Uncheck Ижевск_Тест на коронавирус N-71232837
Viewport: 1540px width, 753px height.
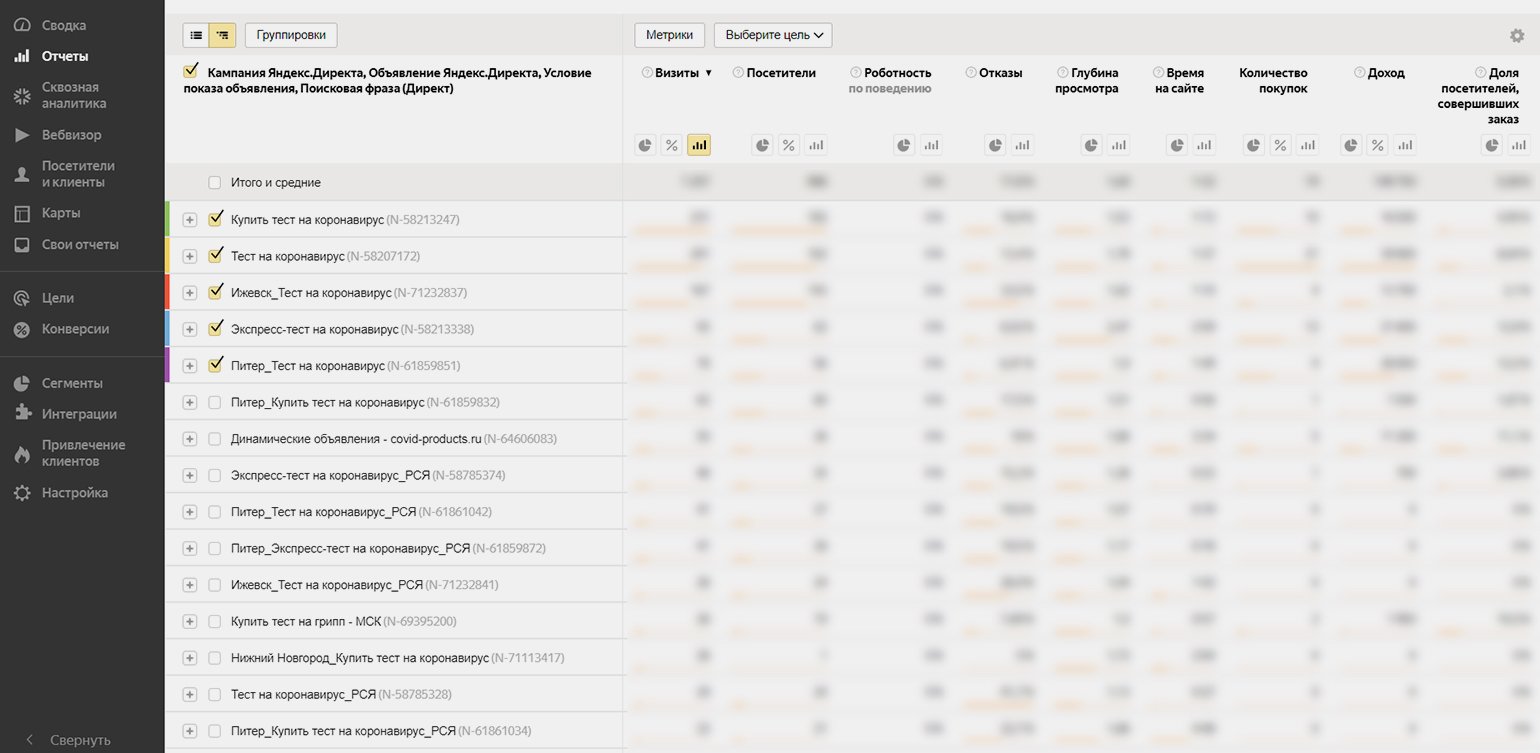[x=214, y=292]
